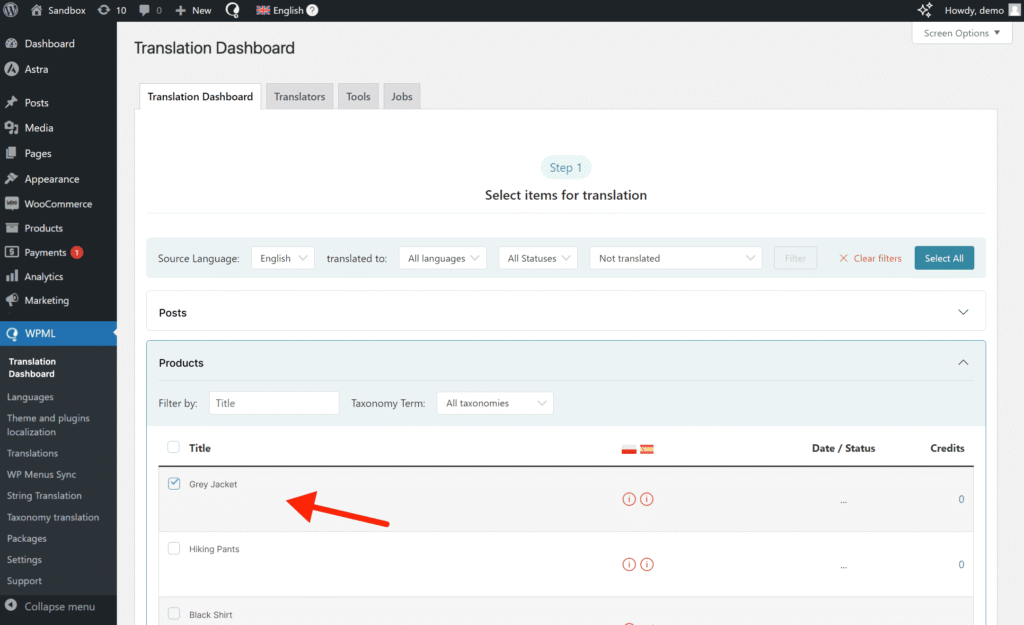Click the Title filter input field

pos(274,403)
